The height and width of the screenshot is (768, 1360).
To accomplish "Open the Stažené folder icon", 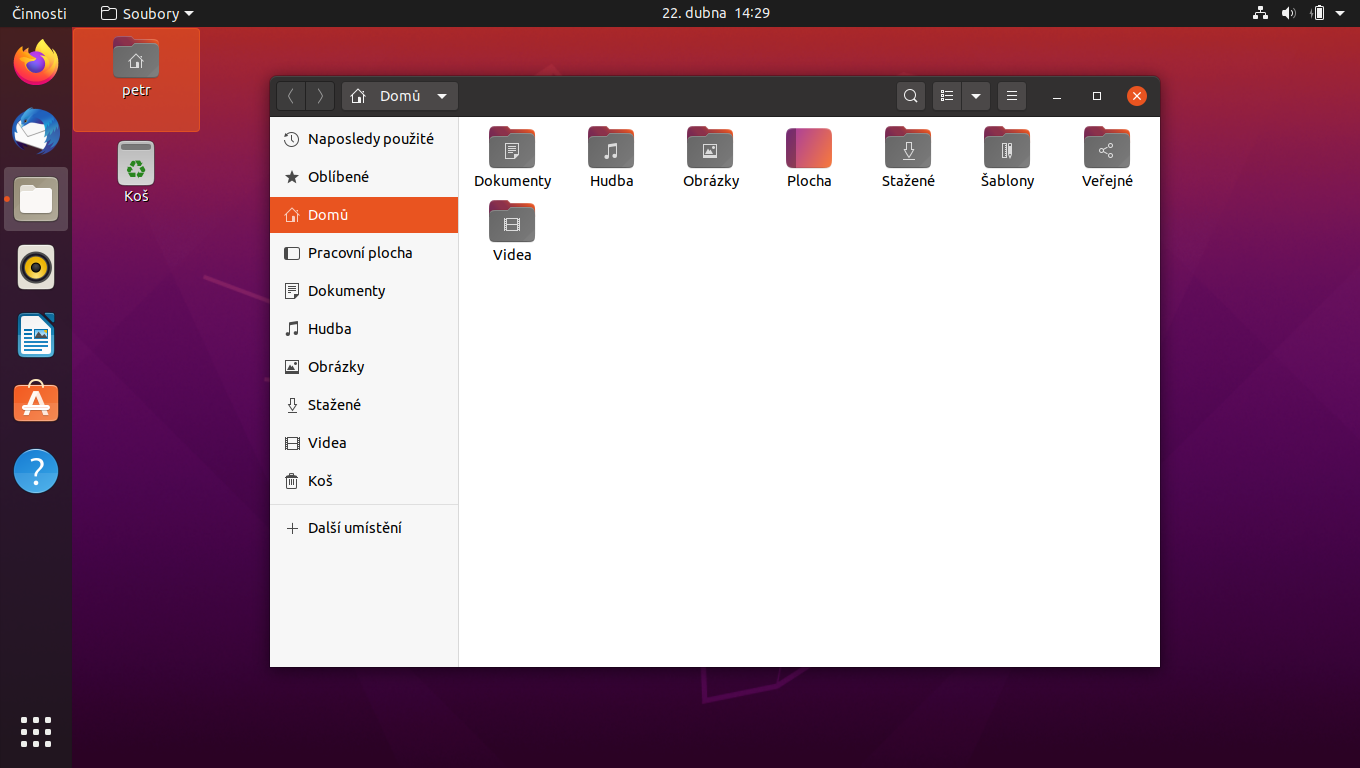I will point(908,148).
